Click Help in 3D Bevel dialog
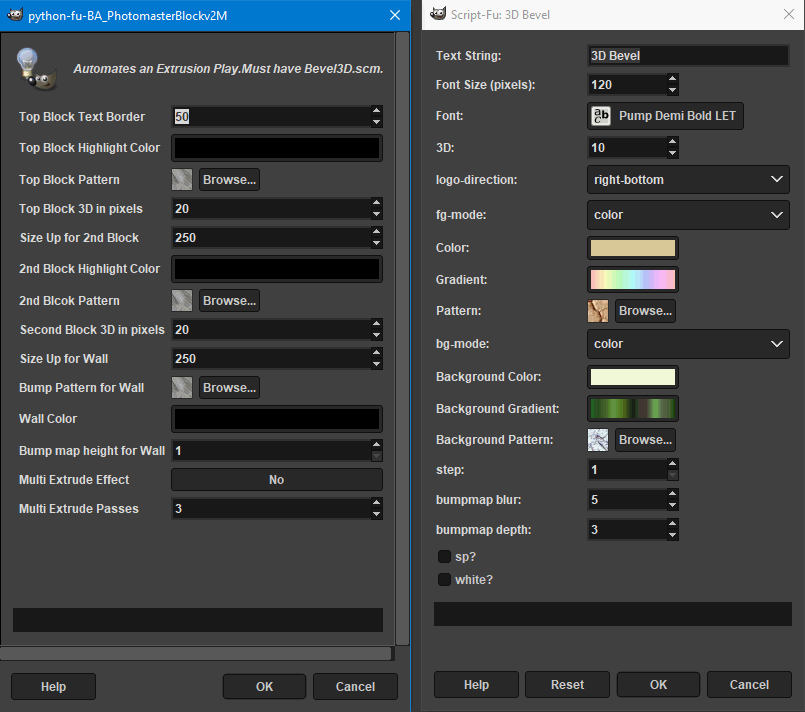This screenshot has width=805, height=712. 476,684
